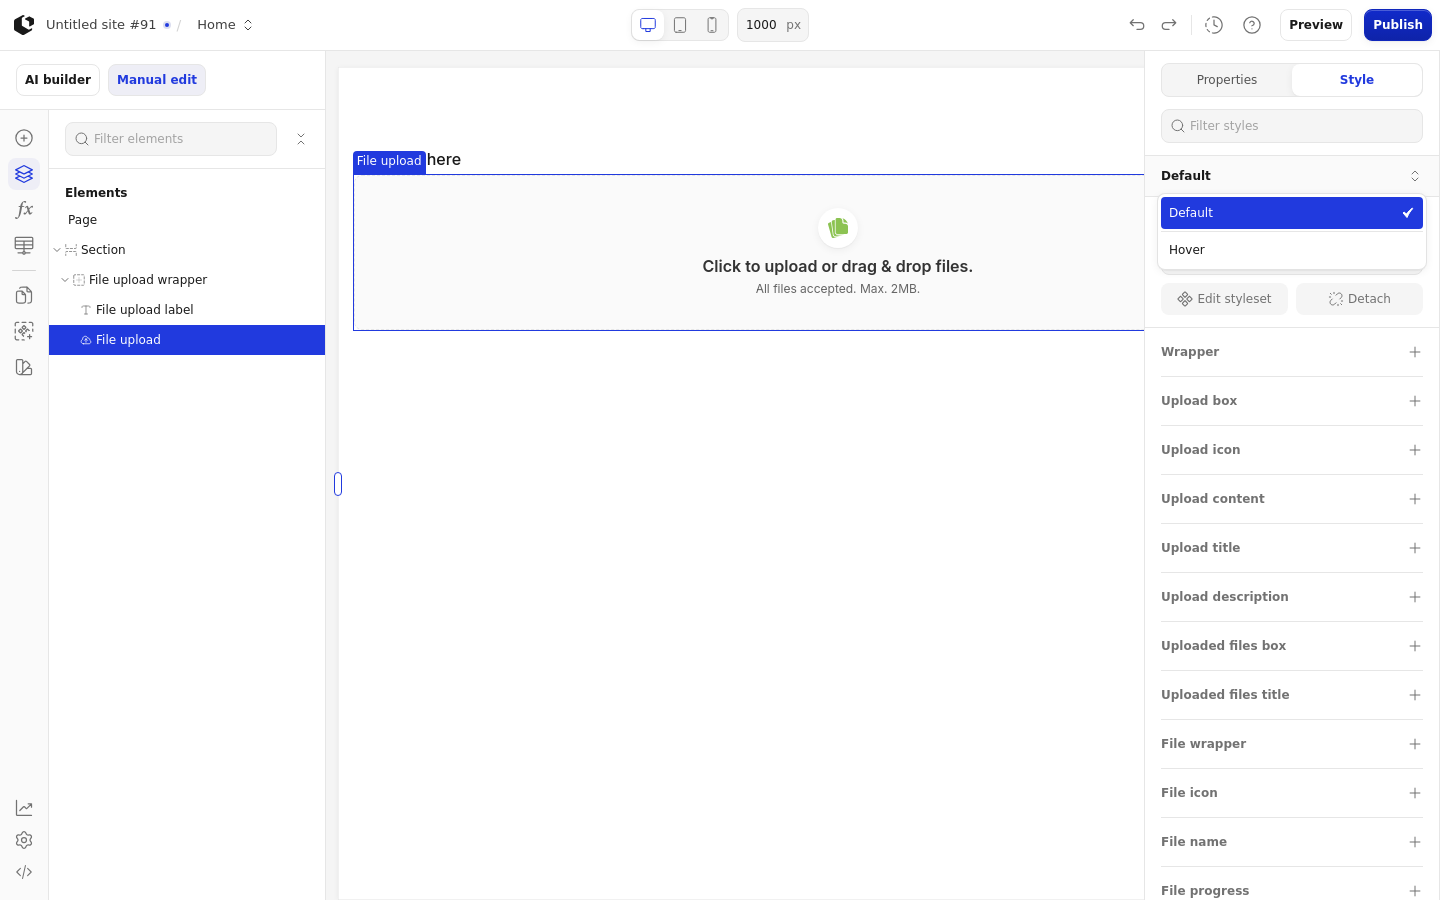Select the Hover state option
The image size is (1440, 900).
[x=1292, y=250]
